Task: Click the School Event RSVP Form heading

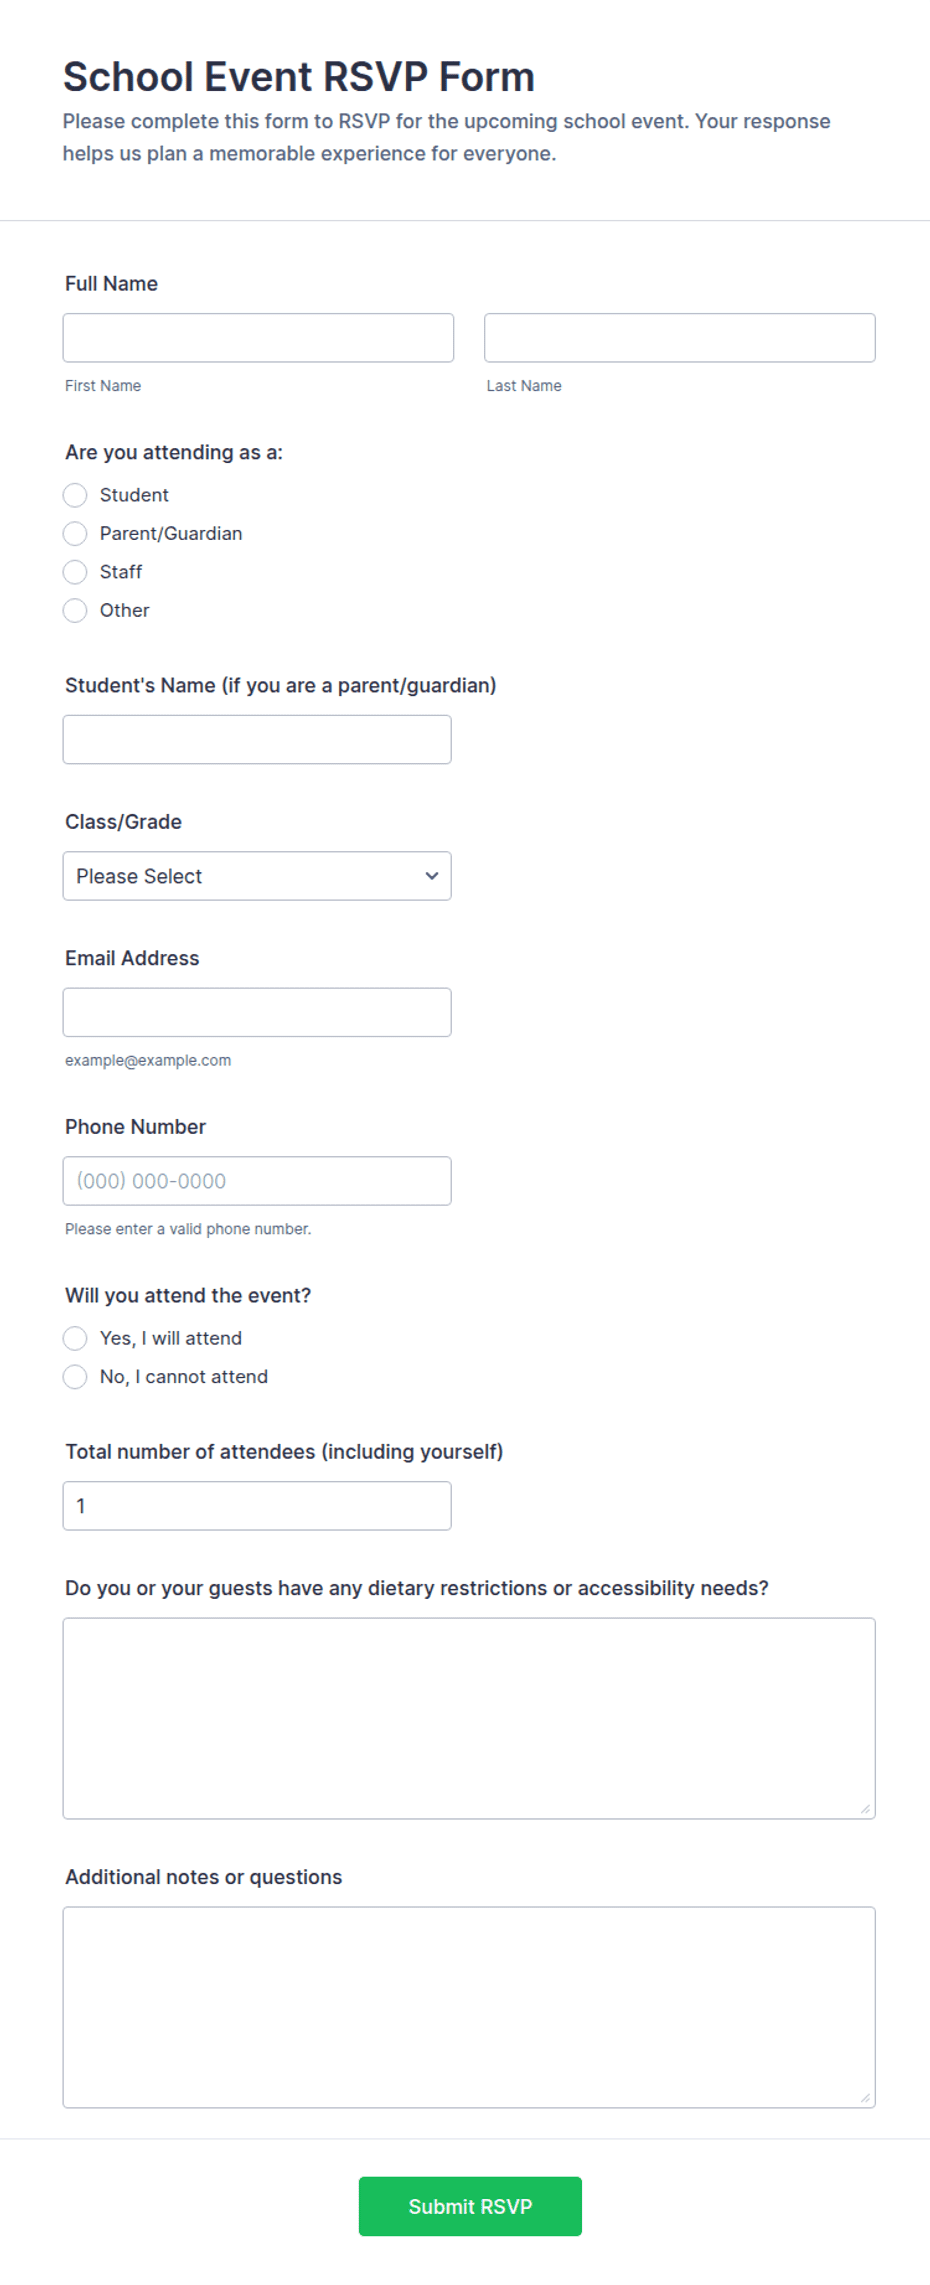Action: click(x=299, y=77)
